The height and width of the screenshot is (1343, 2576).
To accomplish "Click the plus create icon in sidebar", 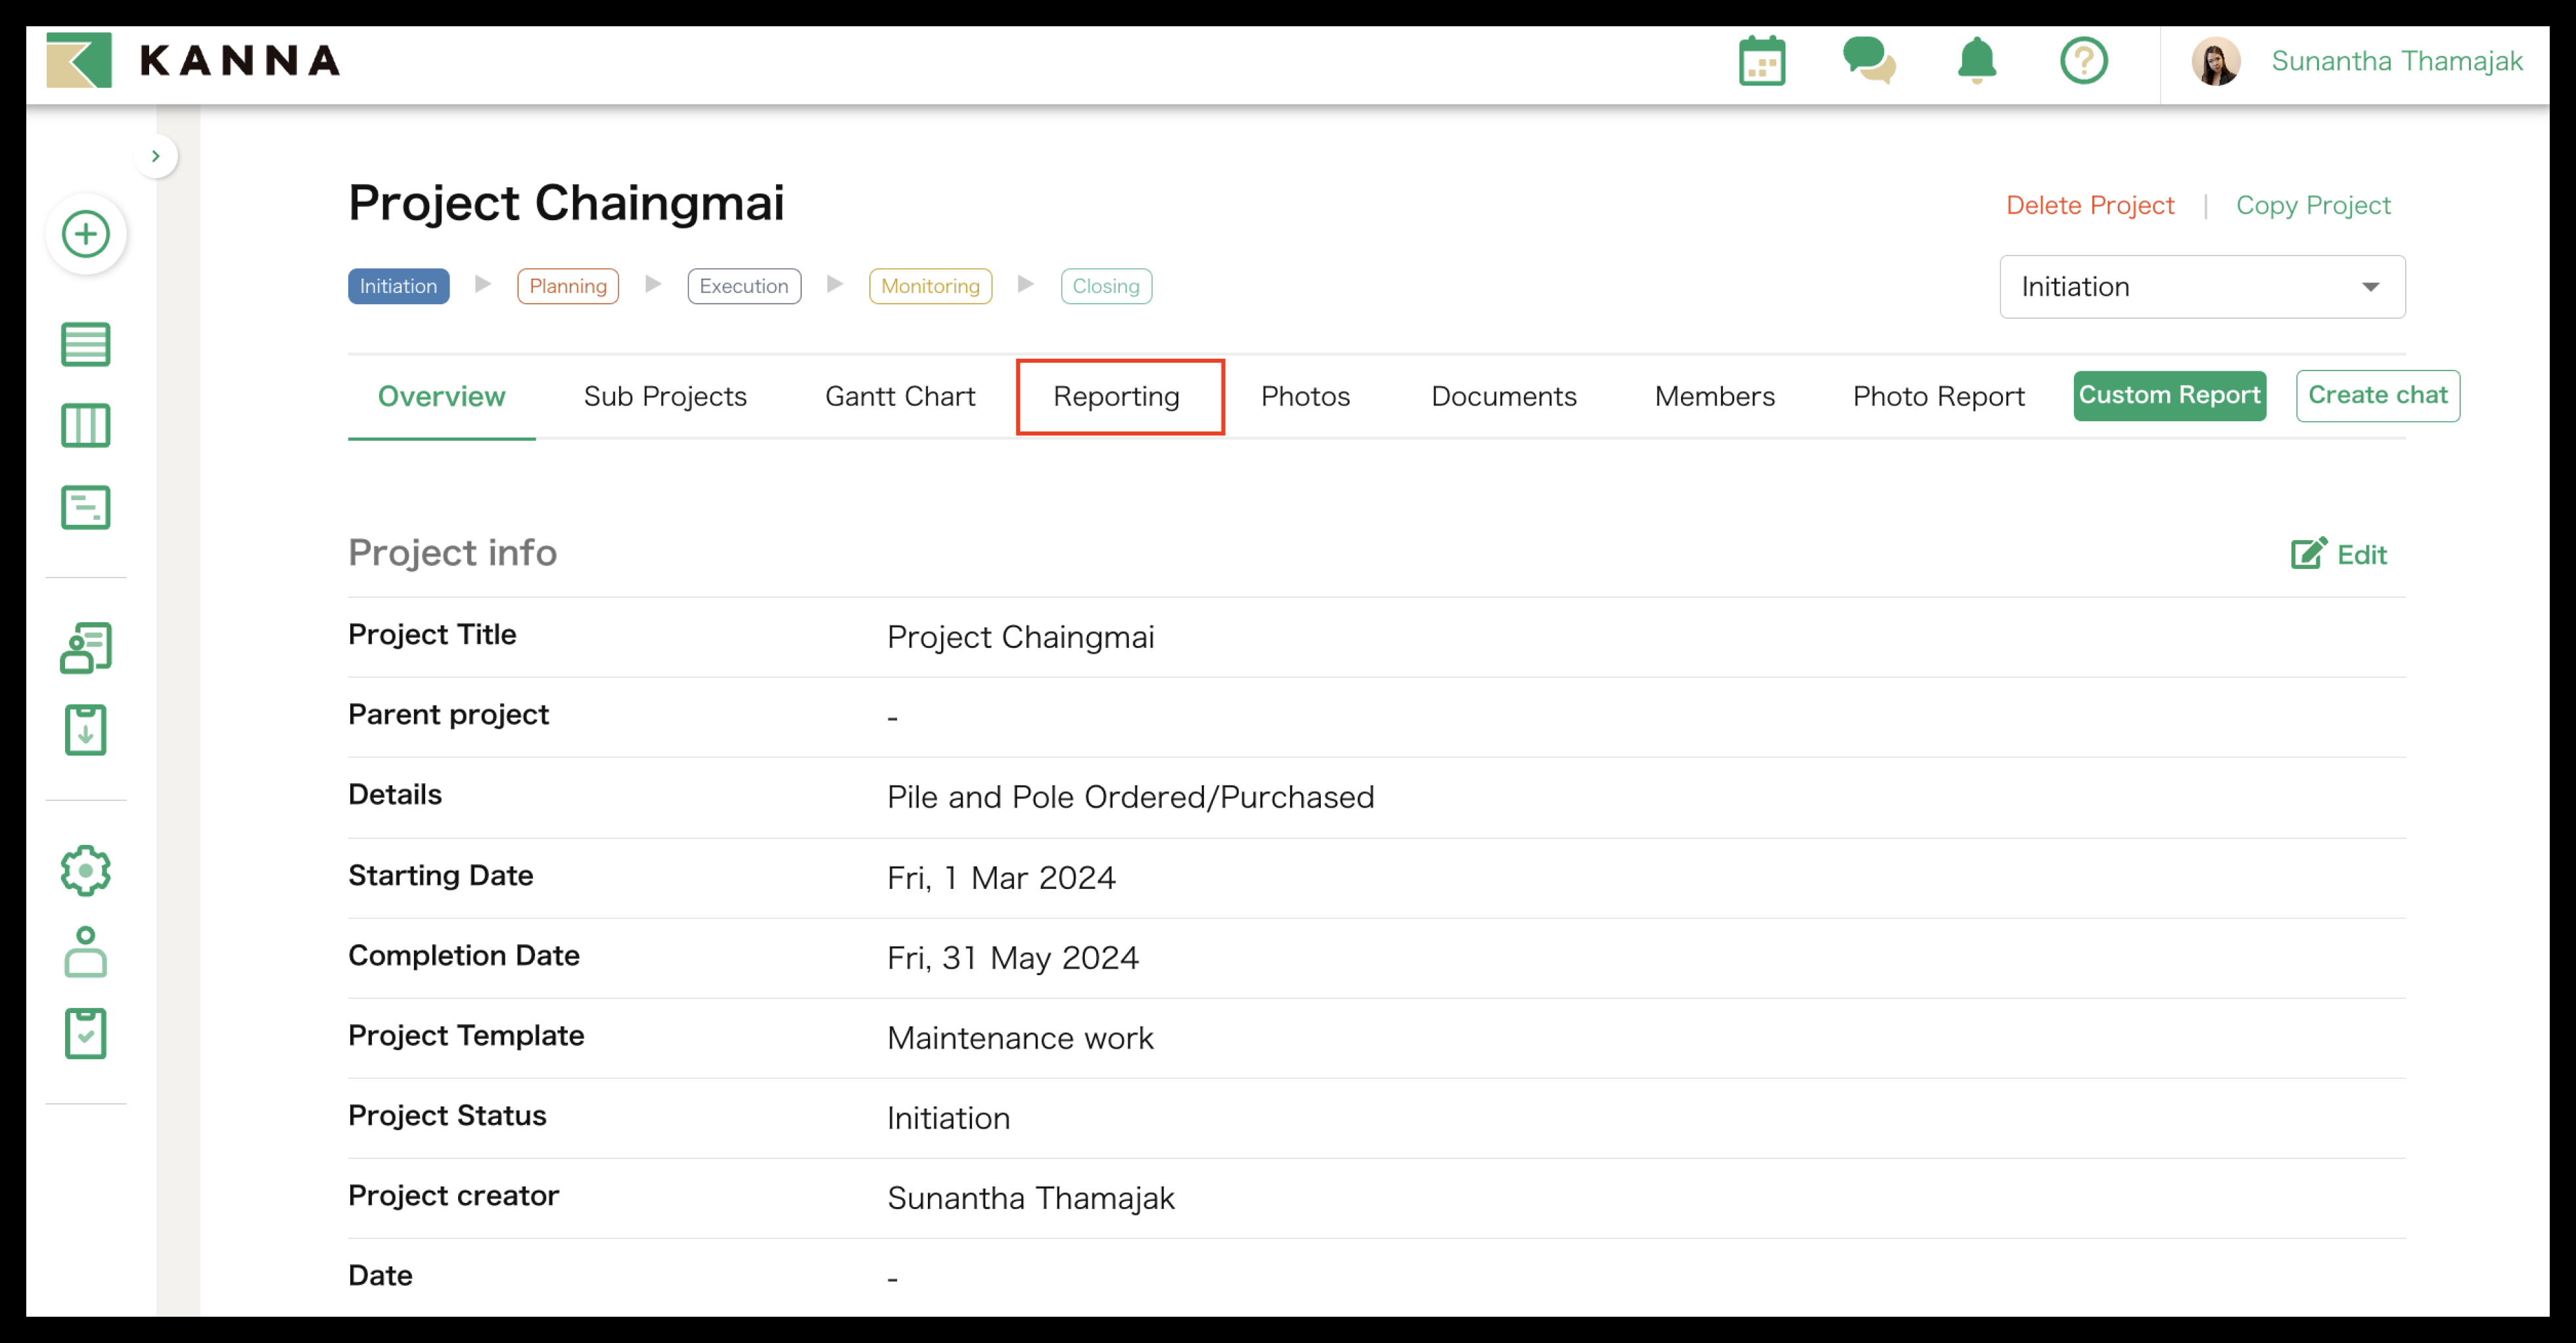I will 86,234.
